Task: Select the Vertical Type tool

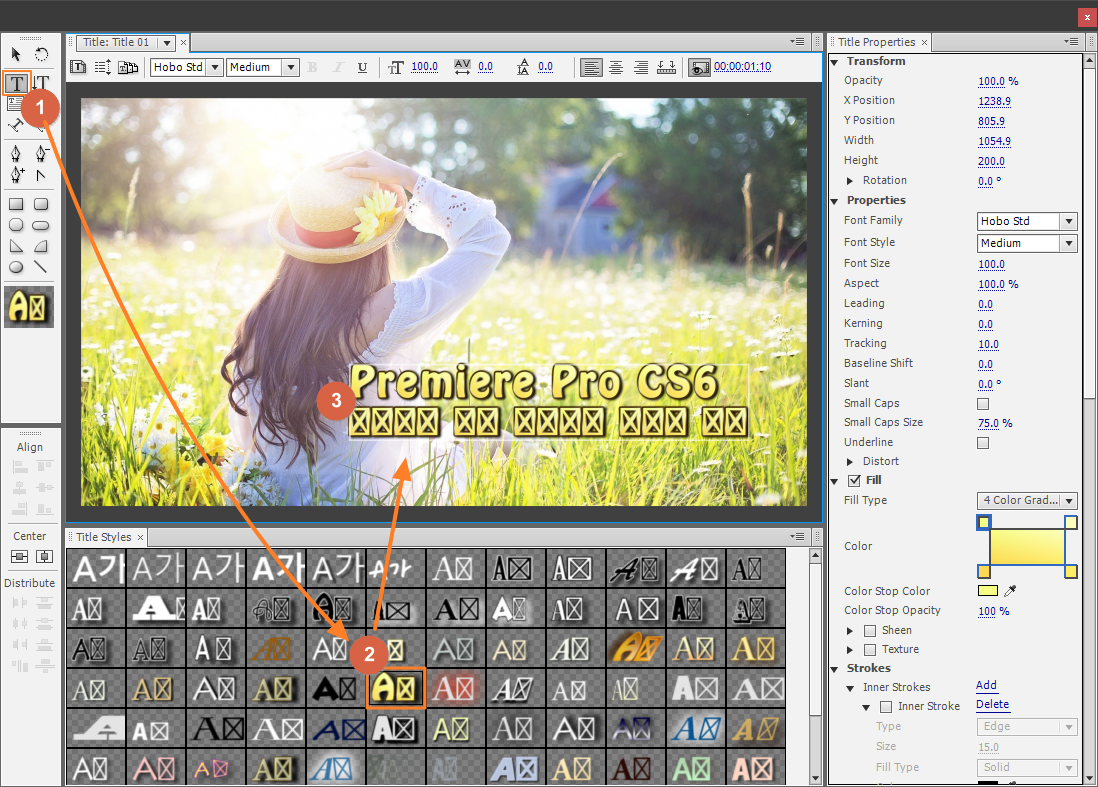Action: [x=41, y=83]
